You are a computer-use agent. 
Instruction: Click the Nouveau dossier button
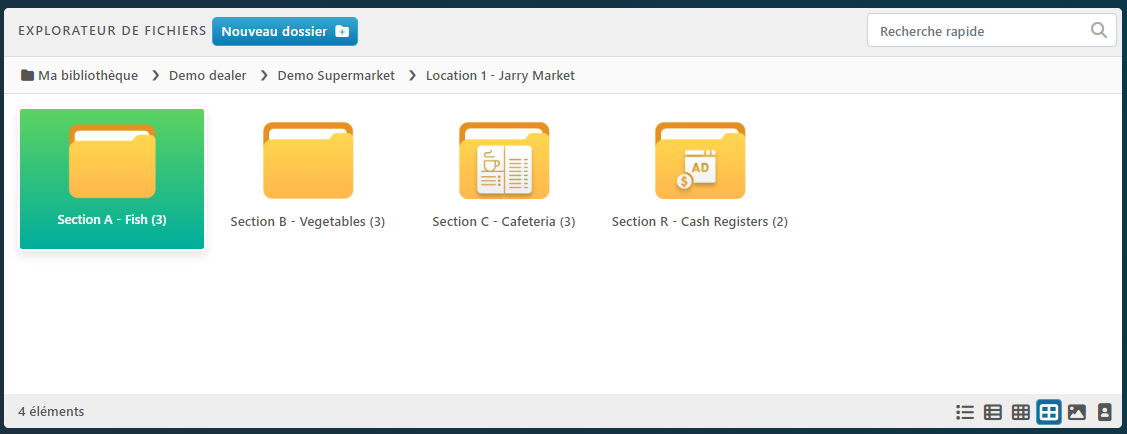tap(284, 31)
